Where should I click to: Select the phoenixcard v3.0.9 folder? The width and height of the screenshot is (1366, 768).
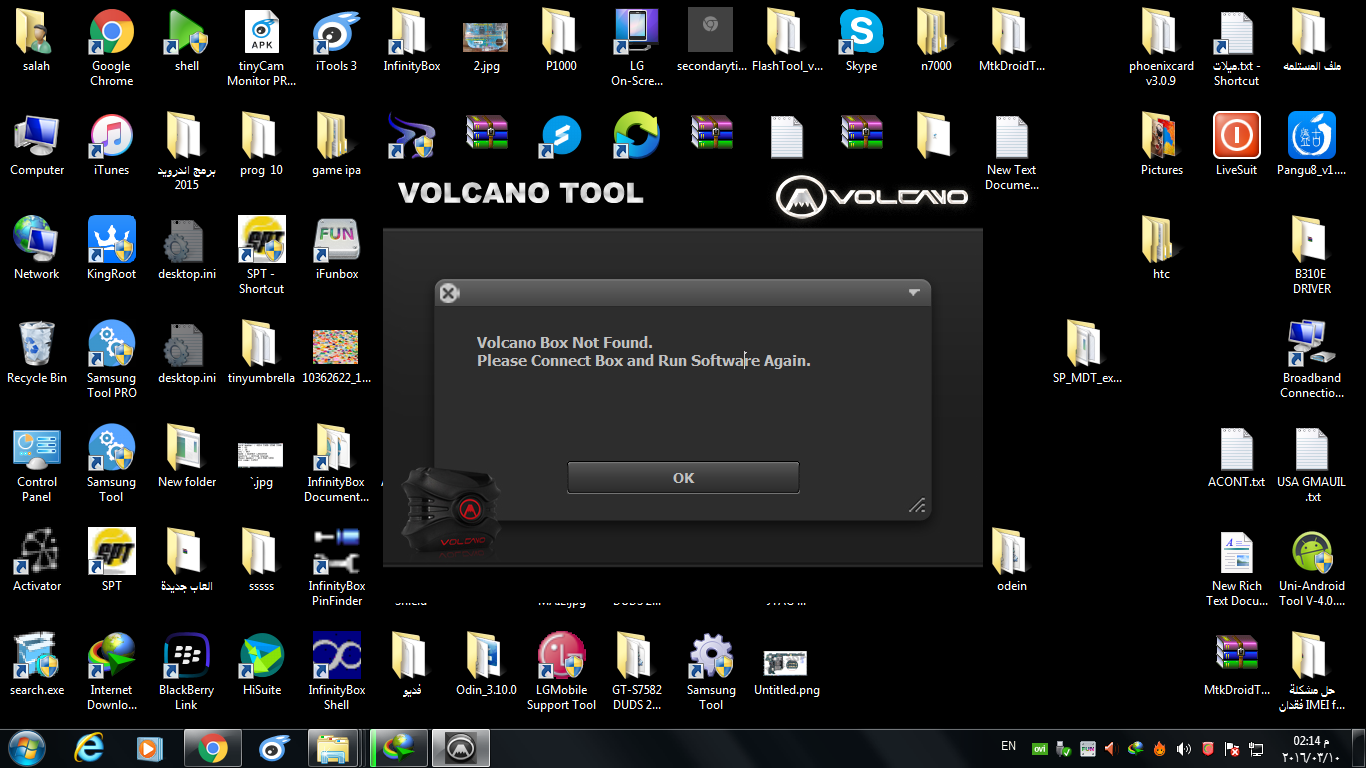(1161, 47)
